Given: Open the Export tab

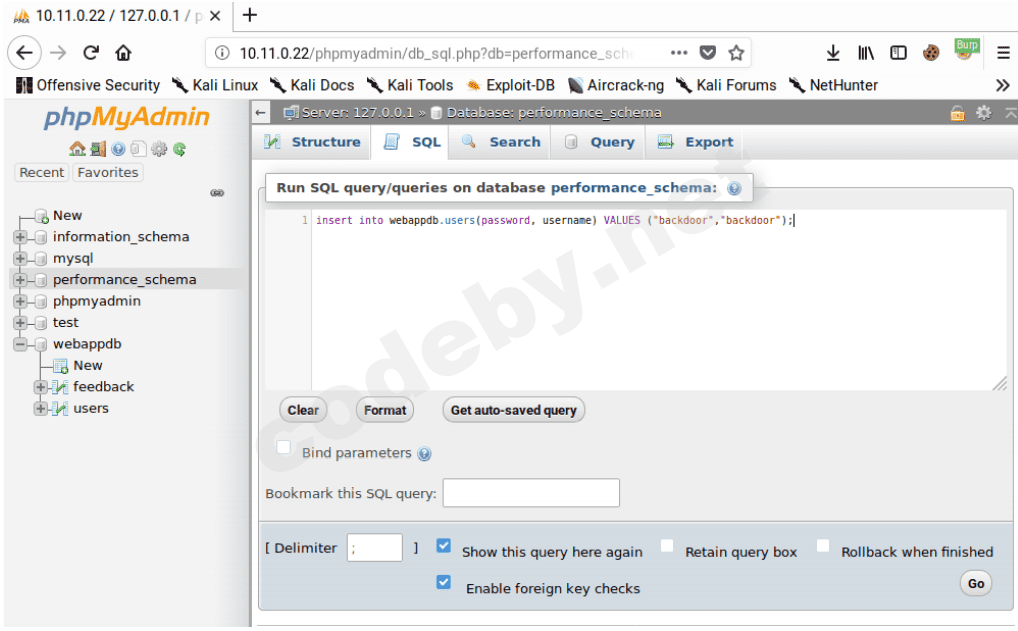Looking at the screenshot, I should tap(695, 142).
